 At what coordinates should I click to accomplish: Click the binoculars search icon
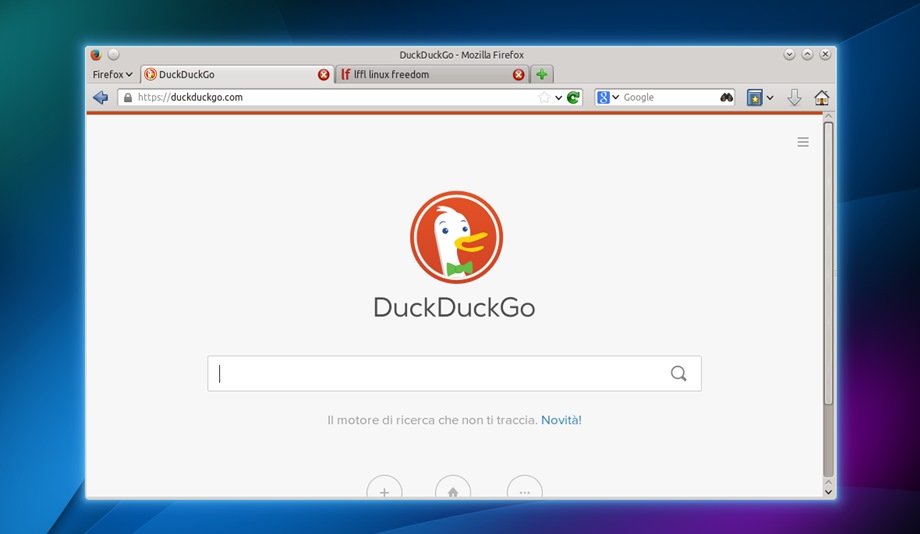[726, 97]
